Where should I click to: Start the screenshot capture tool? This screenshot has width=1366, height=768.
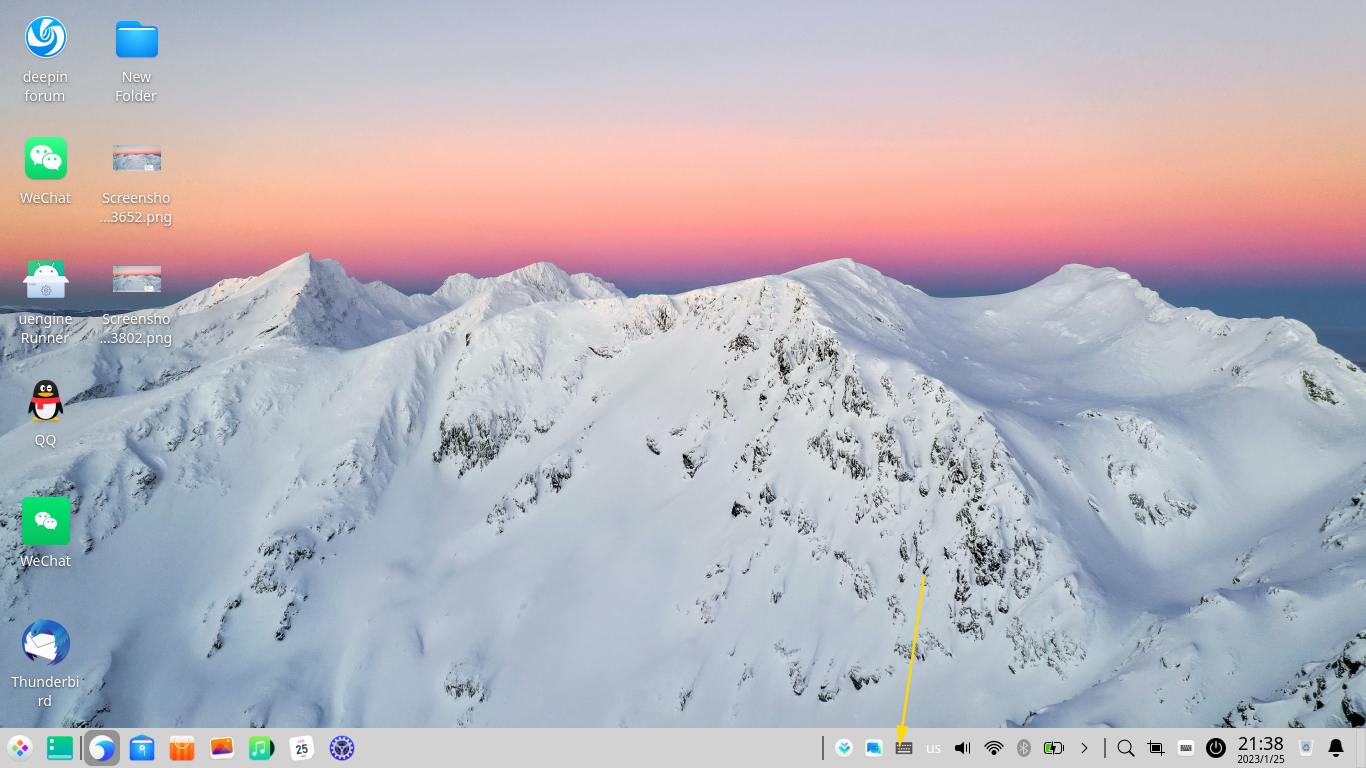(x=1156, y=748)
